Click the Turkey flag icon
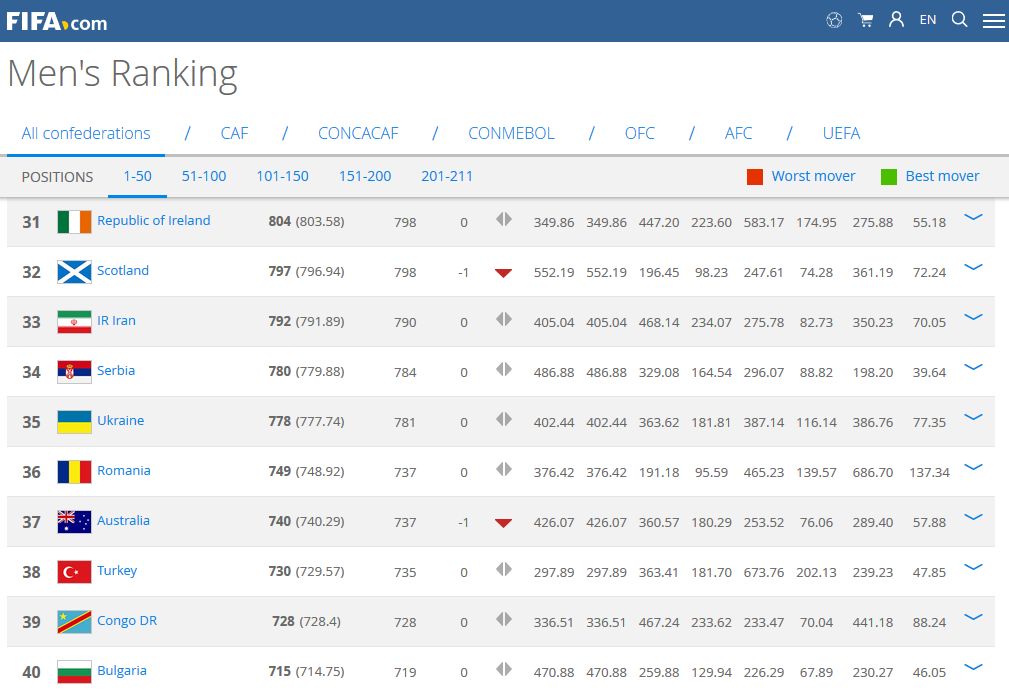This screenshot has width=1009, height=696. pos(74,572)
